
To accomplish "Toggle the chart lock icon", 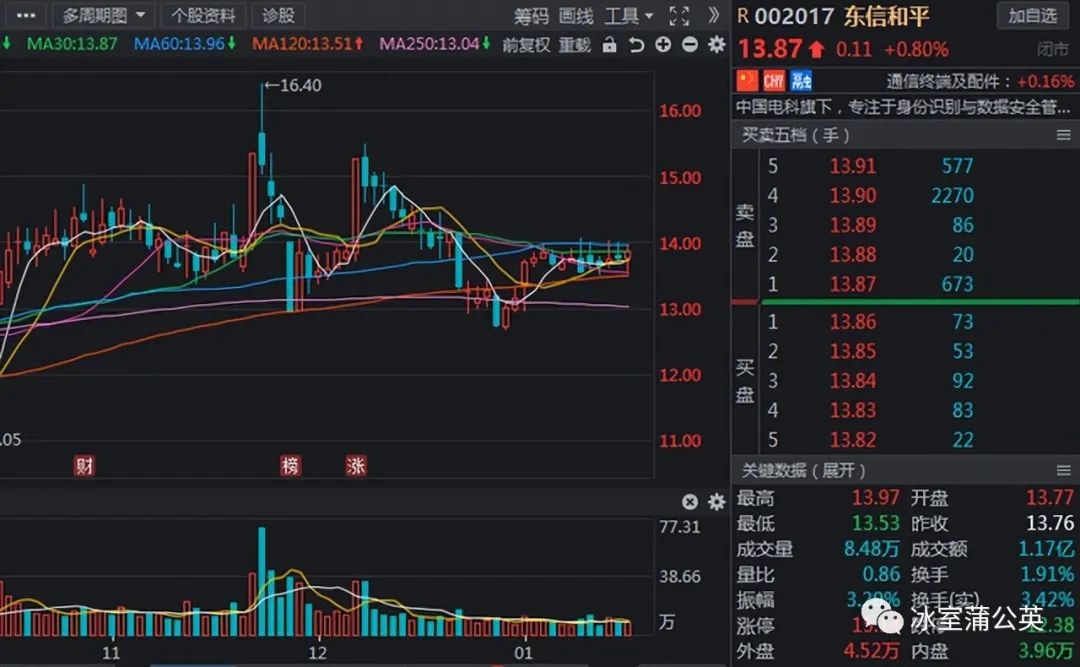I will pyautogui.click(x=610, y=45).
